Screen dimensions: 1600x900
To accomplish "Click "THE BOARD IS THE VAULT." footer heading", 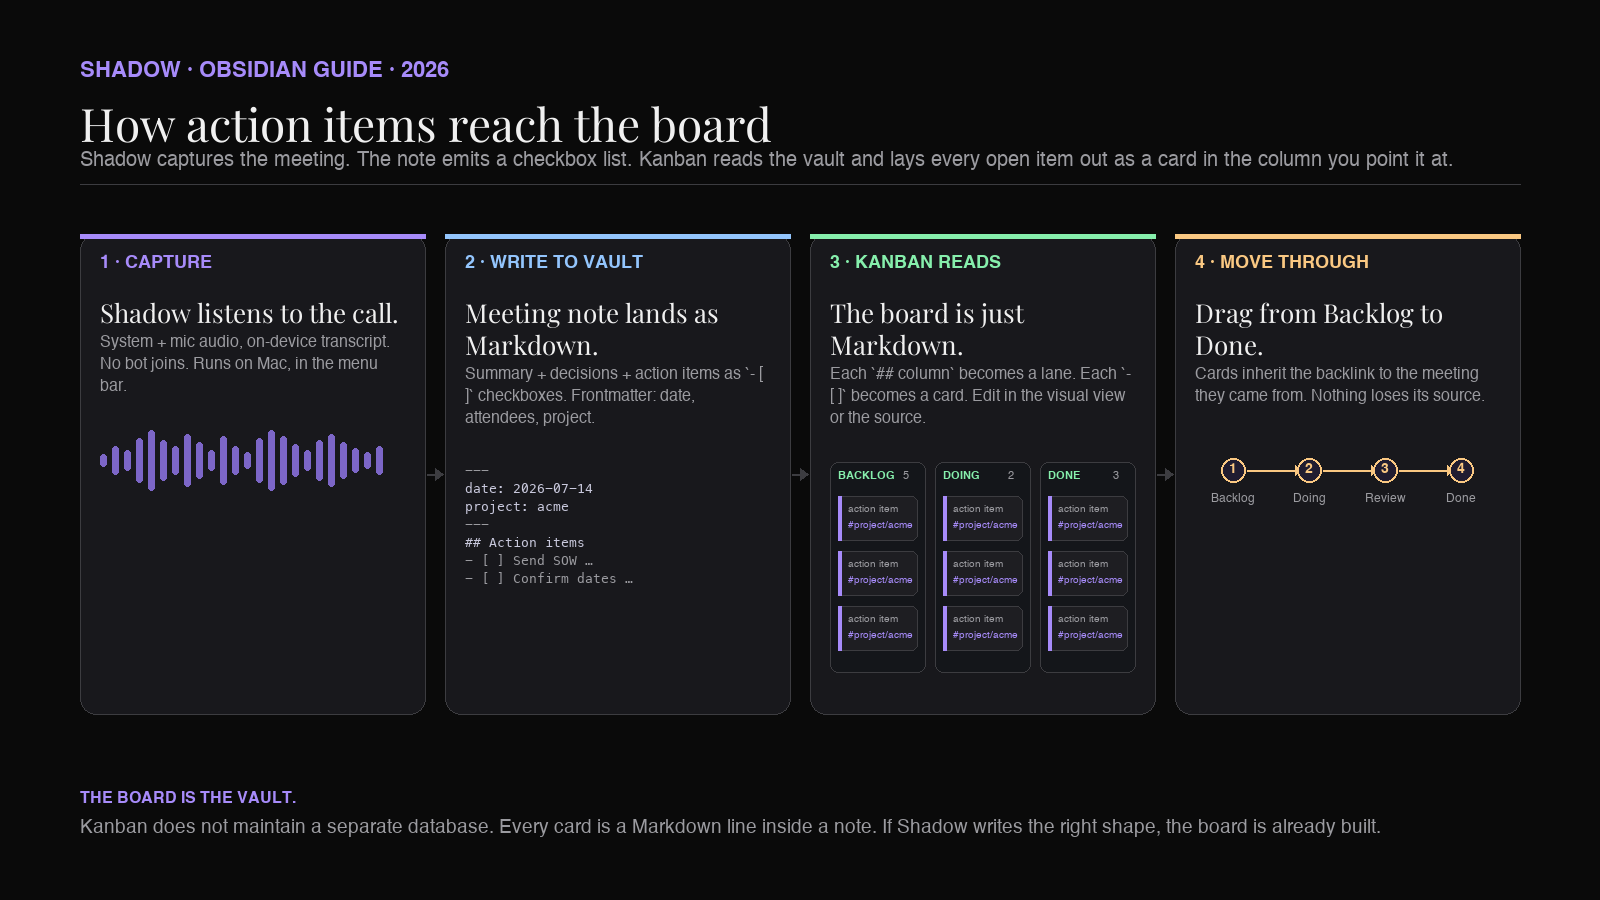I will click(x=188, y=797).
